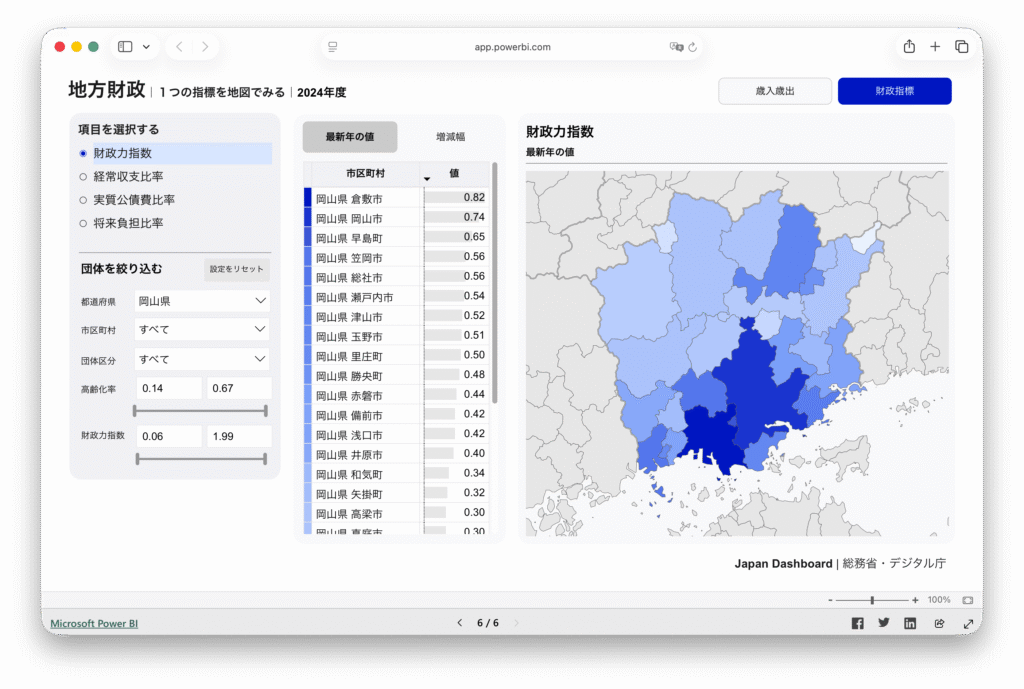Image resolution: width=1024 pixels, height=689 pixels.
Task: Sort by the 市区町村 column header
Action: [366, 174]
